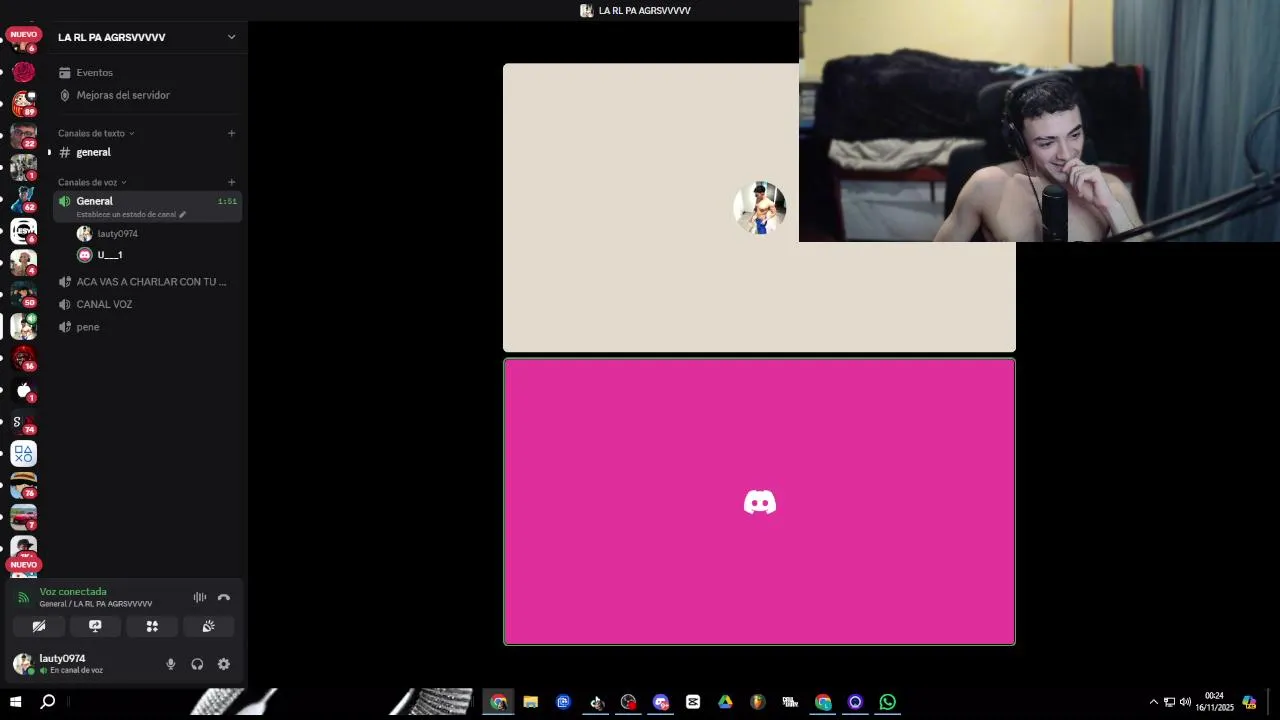Open user settings gear

coord(224,664)
